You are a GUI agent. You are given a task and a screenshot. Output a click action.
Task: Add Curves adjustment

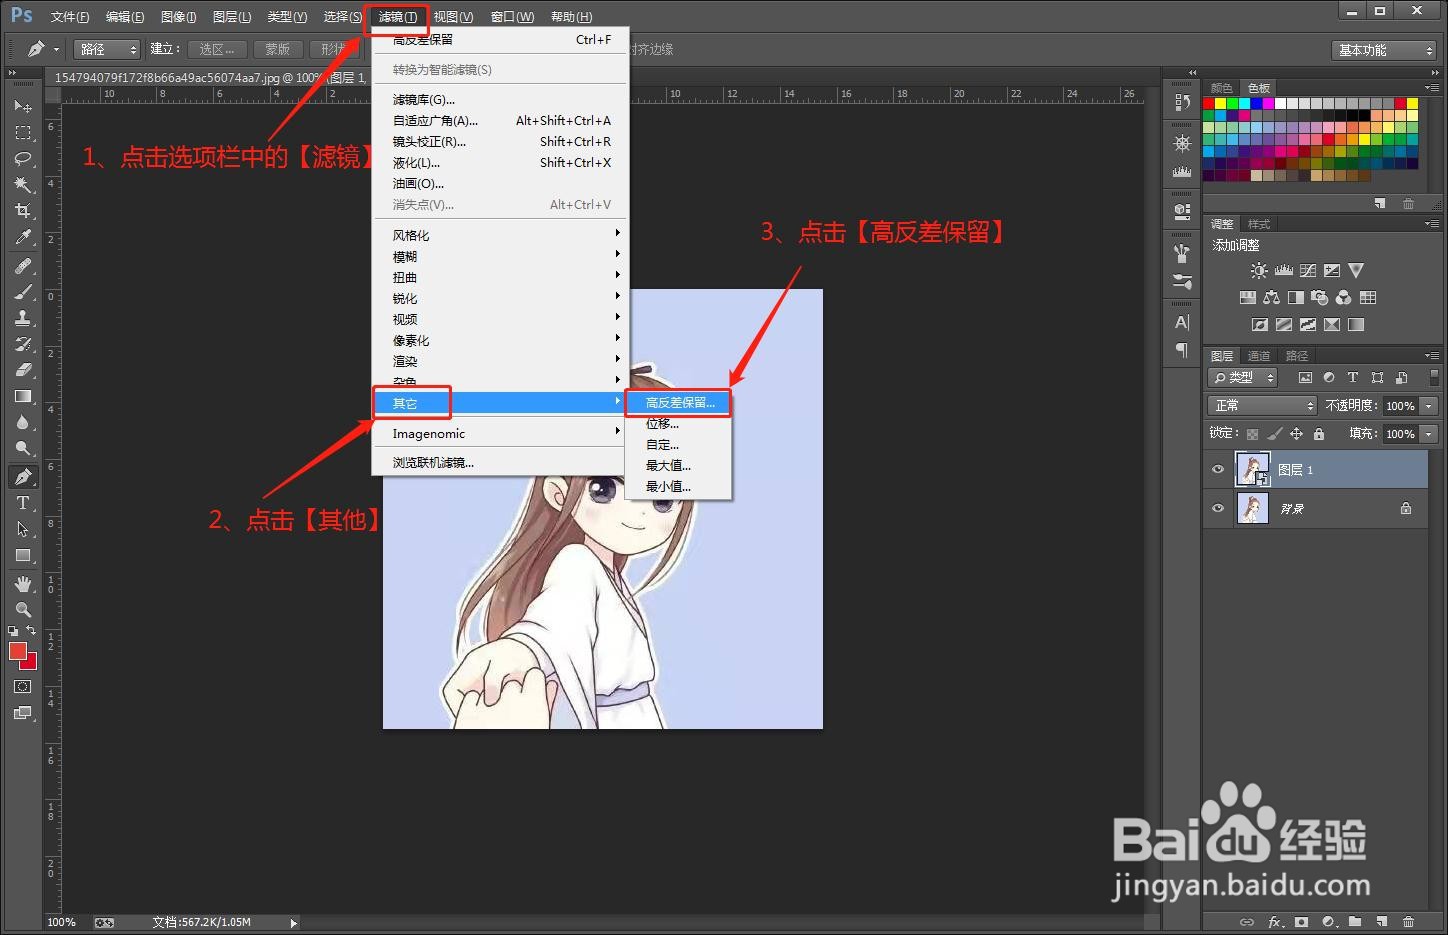pyautogui.click(x=1307, y=270)
